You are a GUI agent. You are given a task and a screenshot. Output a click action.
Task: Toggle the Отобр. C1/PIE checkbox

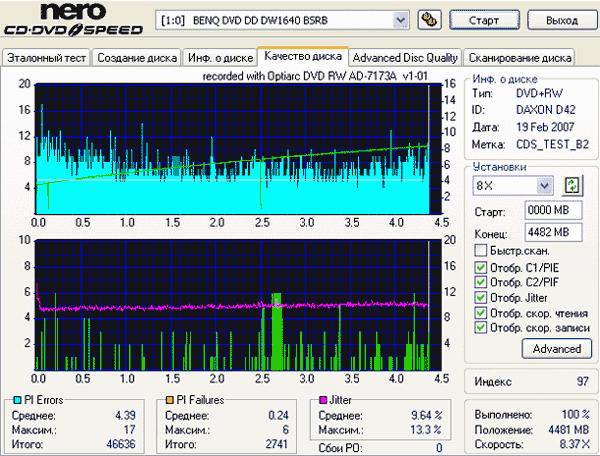480,267
